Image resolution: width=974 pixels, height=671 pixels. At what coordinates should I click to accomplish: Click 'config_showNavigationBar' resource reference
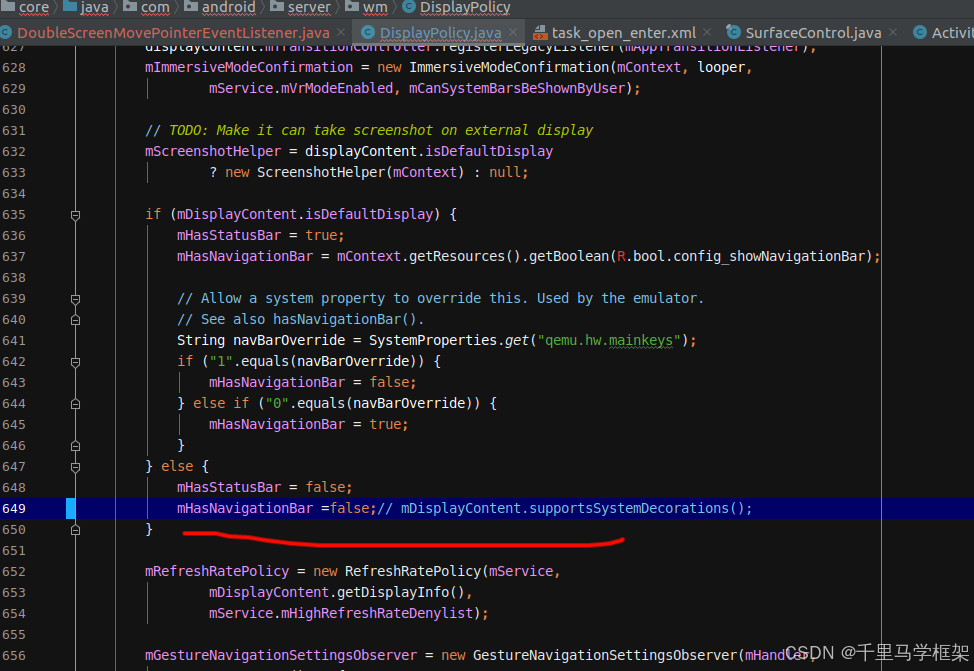coord(769,256)
